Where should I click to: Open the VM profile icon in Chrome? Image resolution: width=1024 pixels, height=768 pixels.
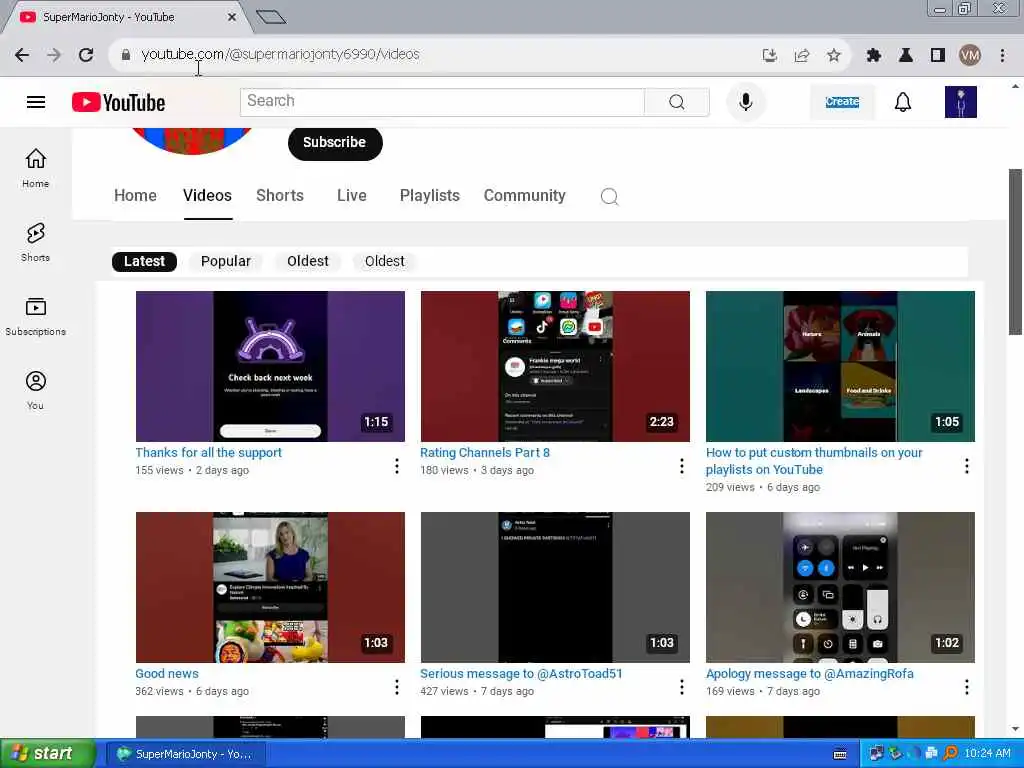(x=970, y=55)
